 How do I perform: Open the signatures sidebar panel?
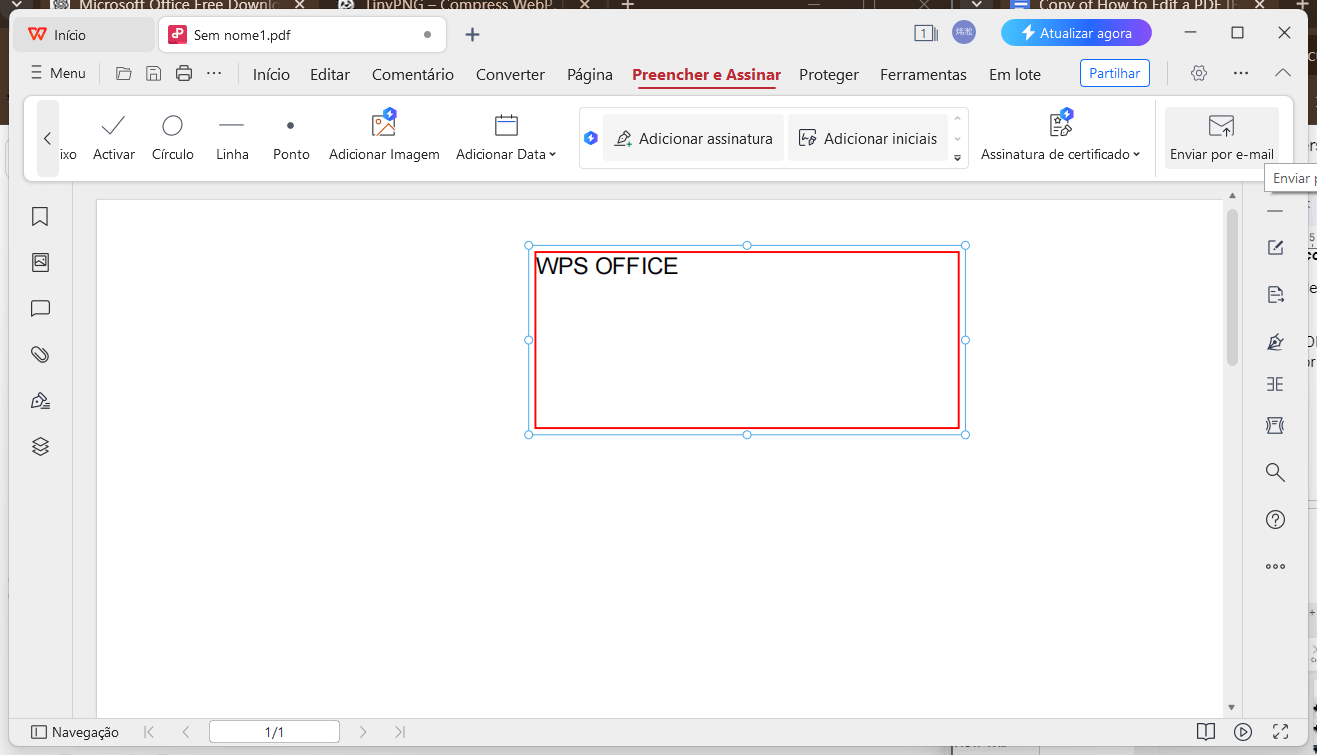(x=40, y=400)
